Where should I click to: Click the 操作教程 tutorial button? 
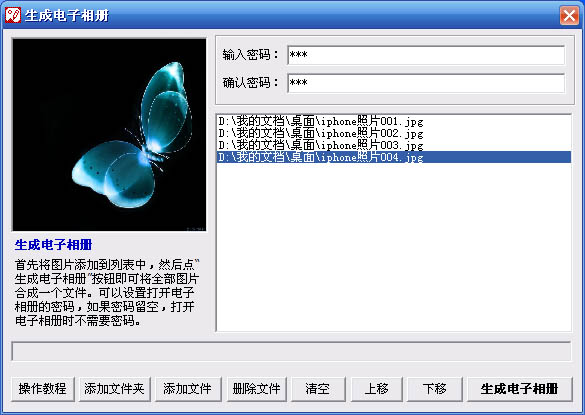43,389
